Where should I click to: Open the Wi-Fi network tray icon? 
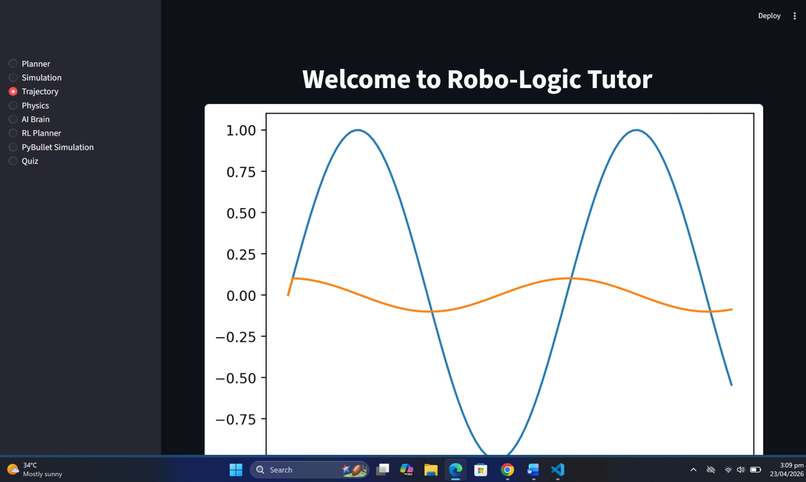(x=728, y=470)
